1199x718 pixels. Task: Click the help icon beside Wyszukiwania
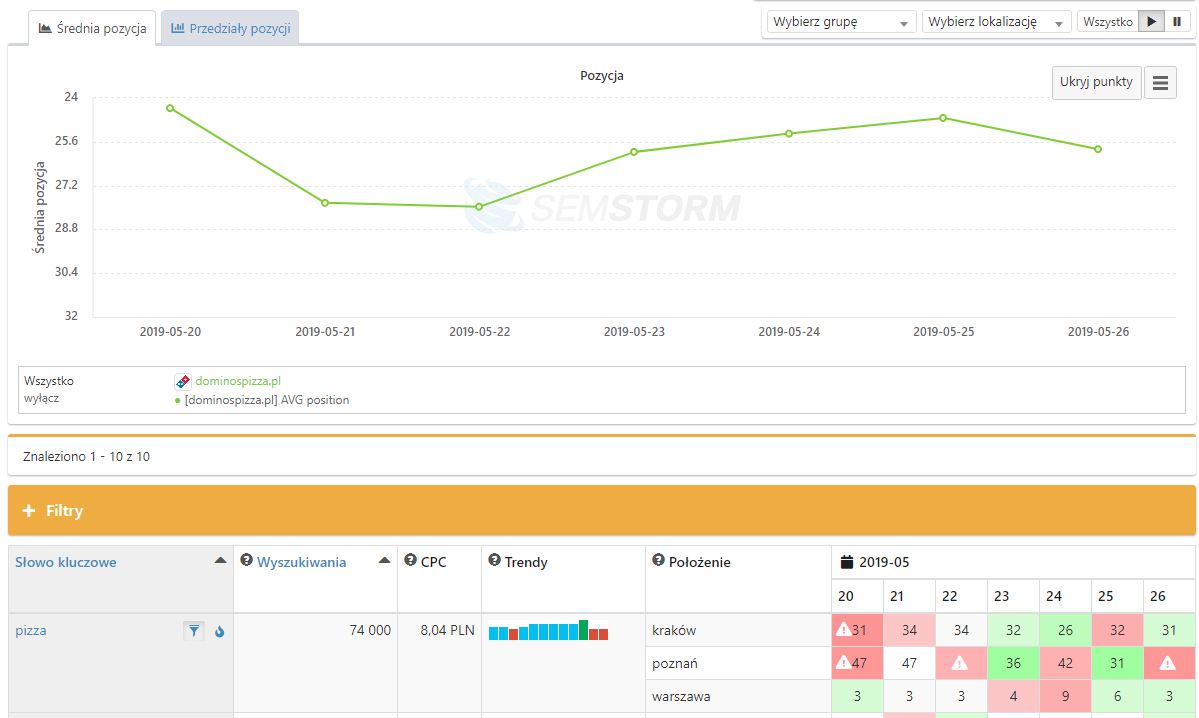[246, 561]
